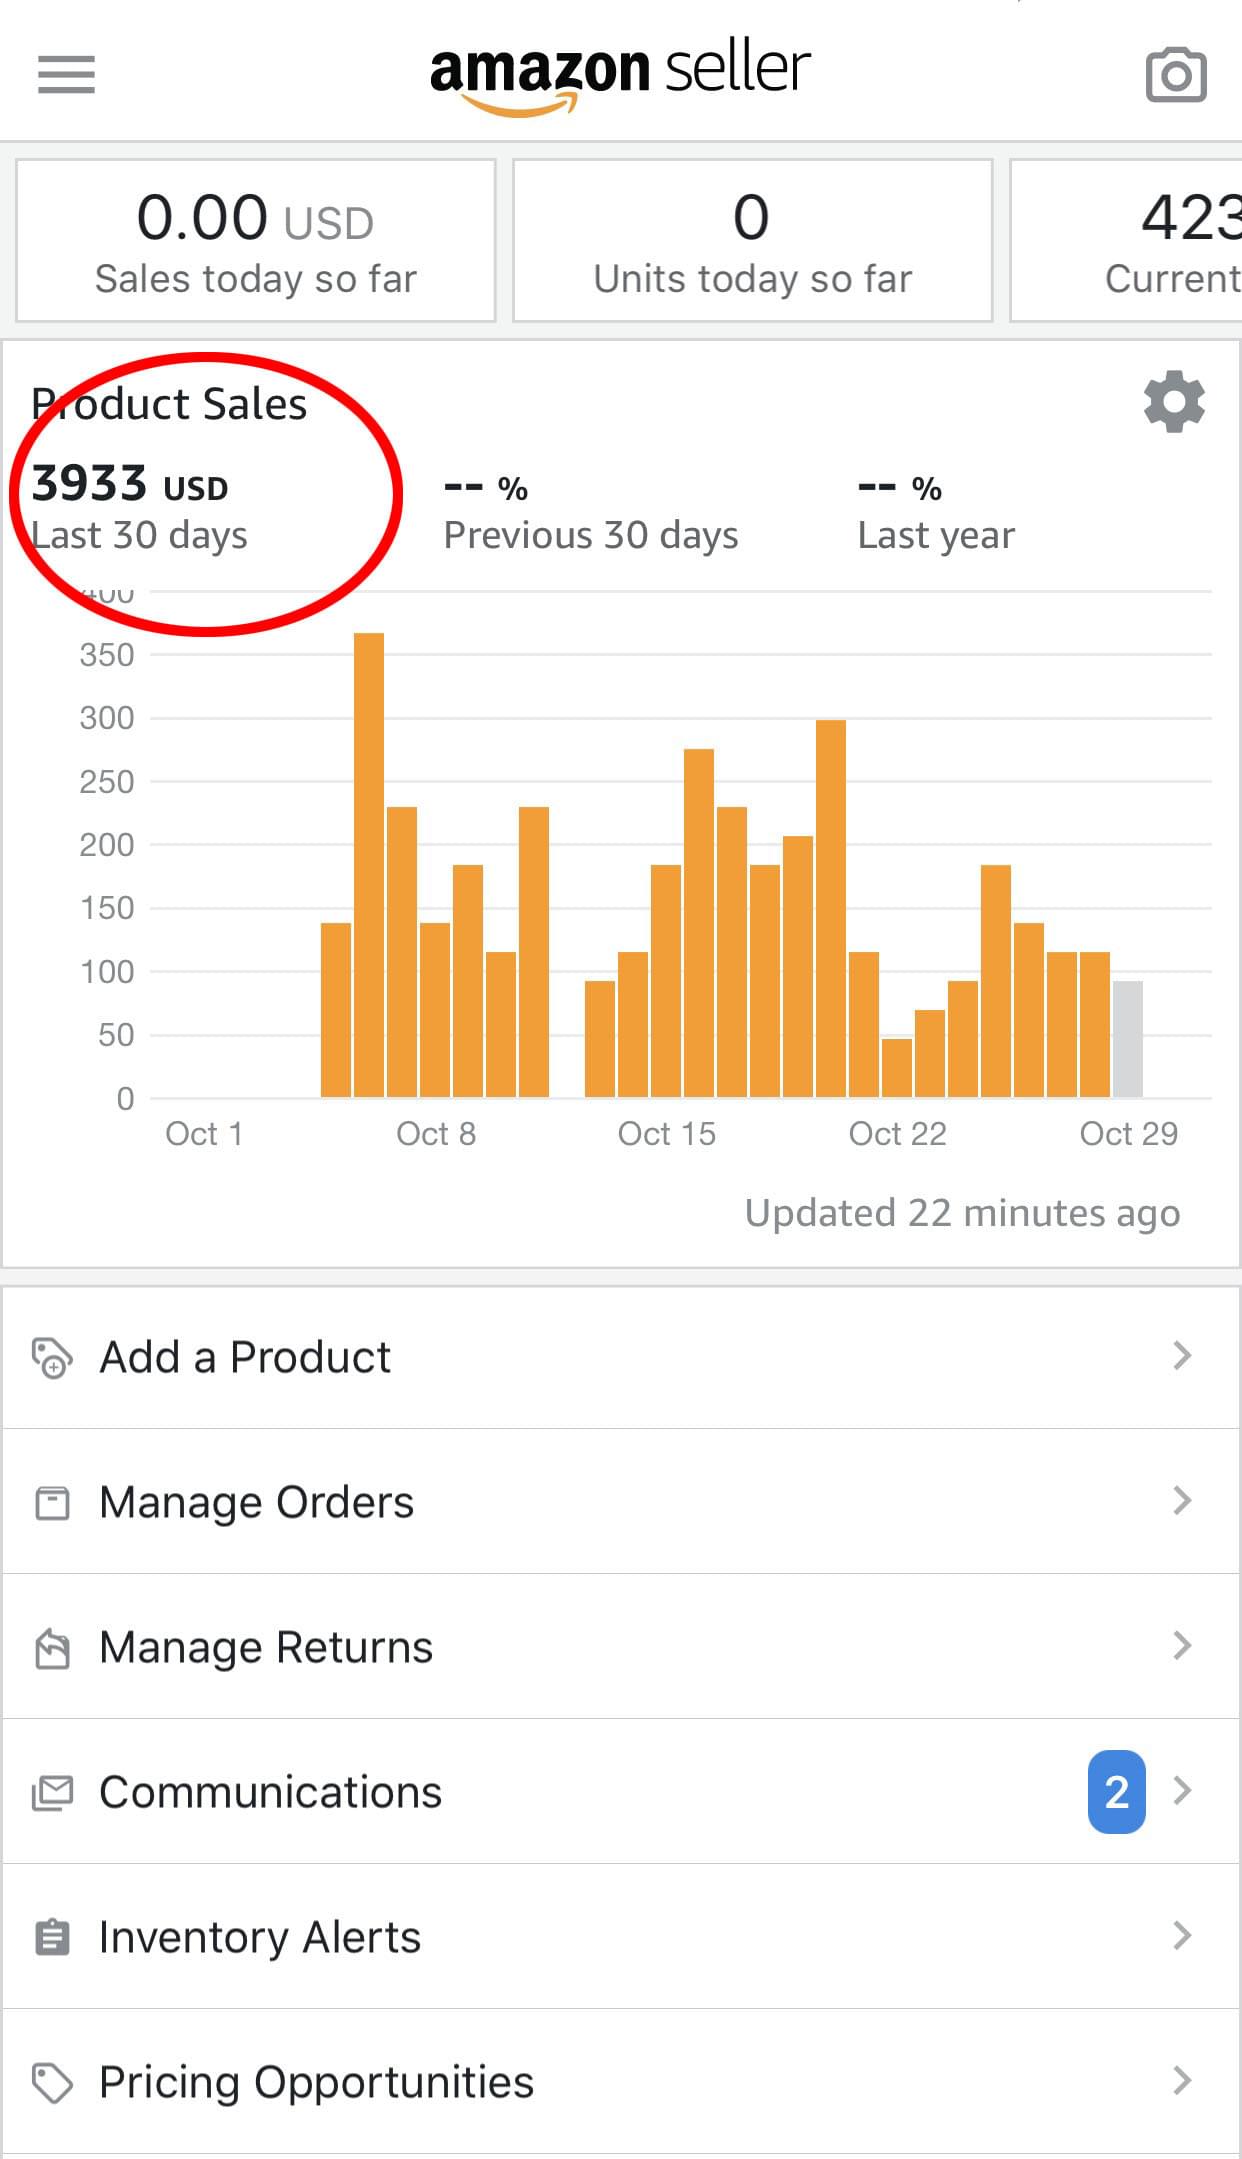Viewport: 1242px width, 2159px height.
Task: Tap the Inventory Alerts clipboard icon
Action: (52, 1937)
